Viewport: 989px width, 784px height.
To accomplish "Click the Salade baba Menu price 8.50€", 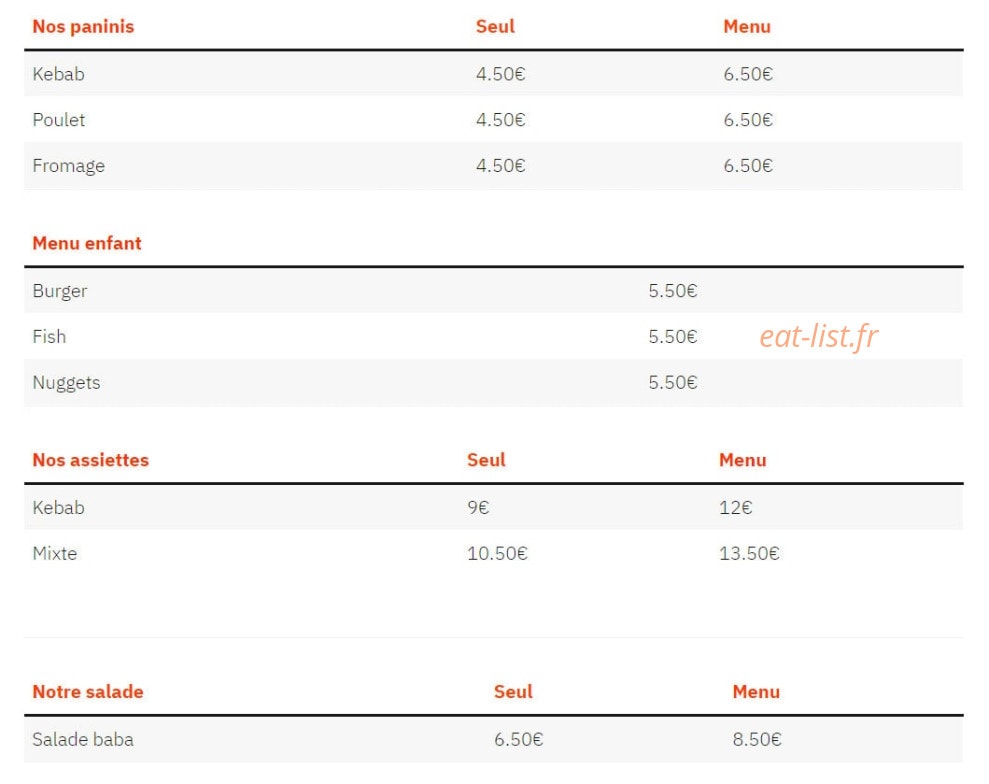I will click(757, 739).
